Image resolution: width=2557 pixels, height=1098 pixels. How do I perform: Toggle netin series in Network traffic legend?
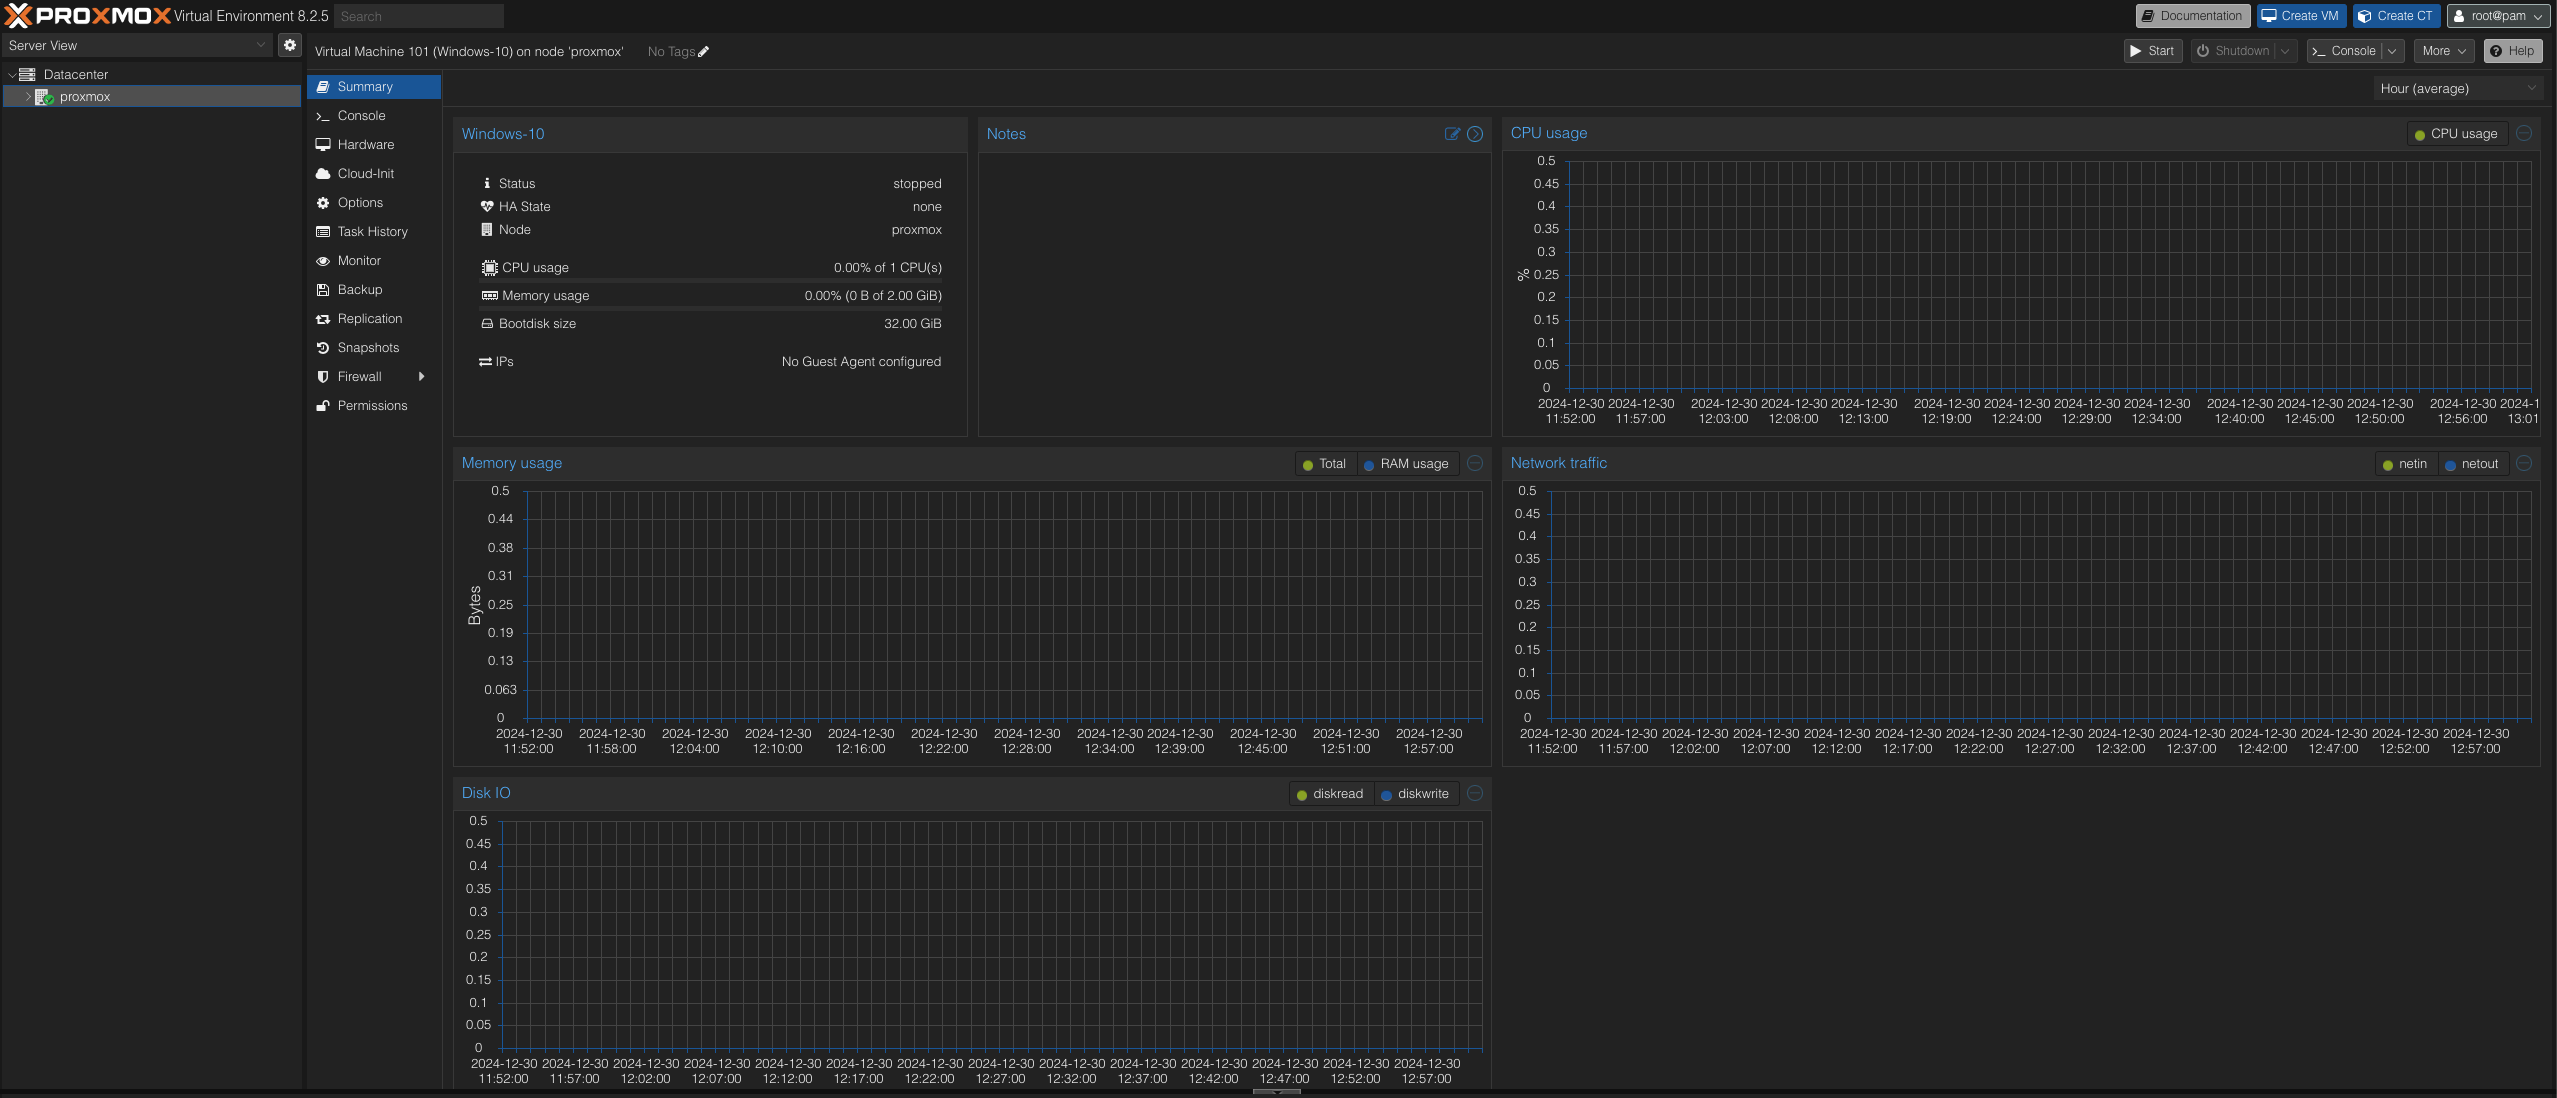click(2404, 464)
